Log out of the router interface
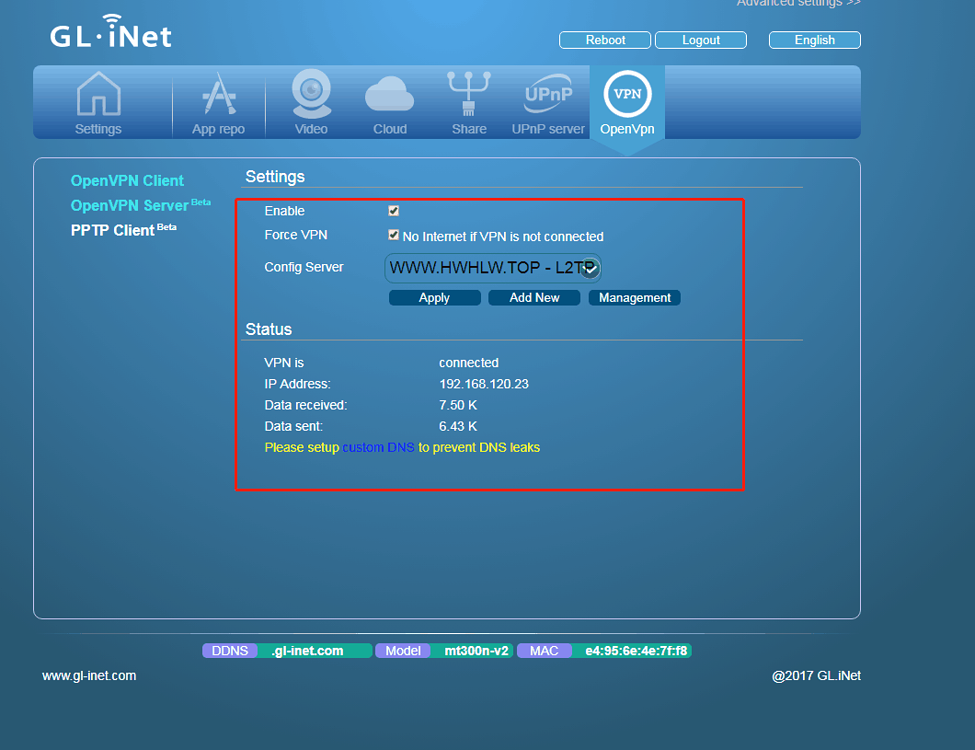This screenshot has width=975, height=750. (700, 39)
